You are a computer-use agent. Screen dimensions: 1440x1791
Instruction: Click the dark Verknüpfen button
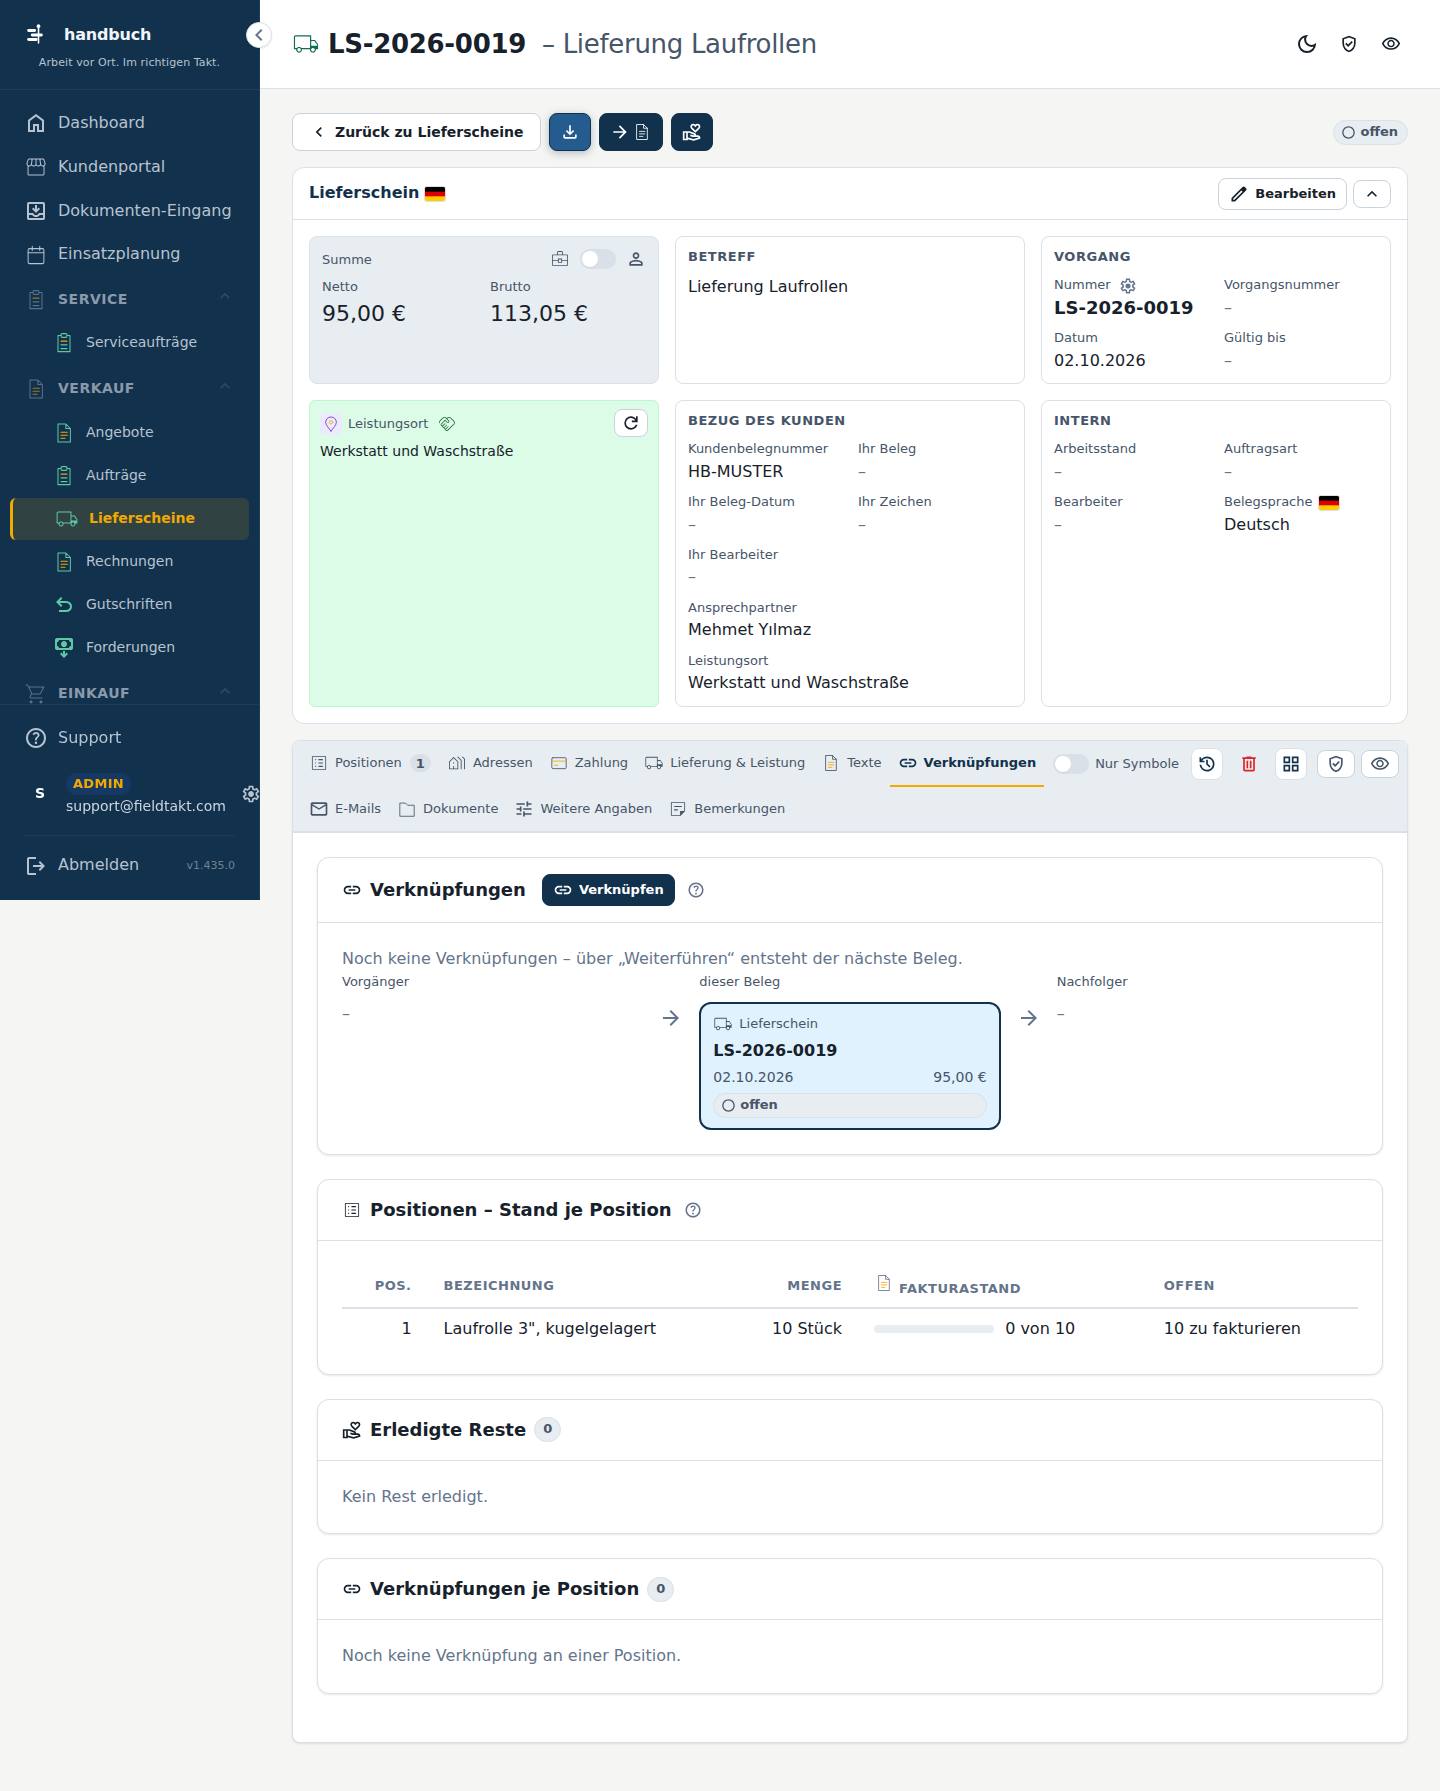608,890
